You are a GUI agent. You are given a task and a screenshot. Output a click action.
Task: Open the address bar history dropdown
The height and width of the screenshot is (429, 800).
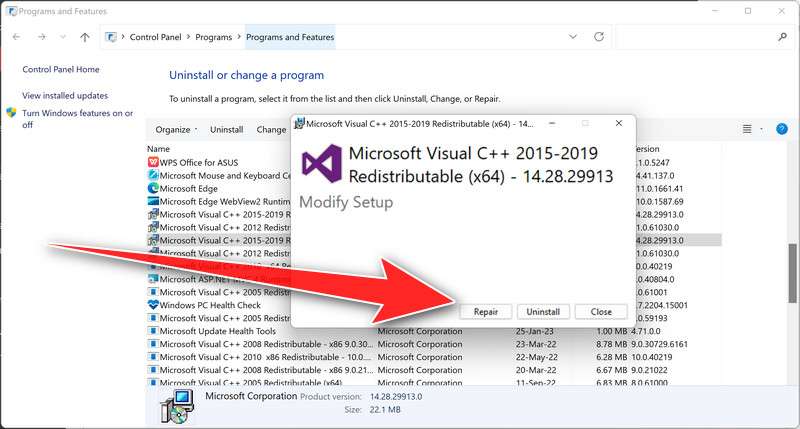(573, 37)
